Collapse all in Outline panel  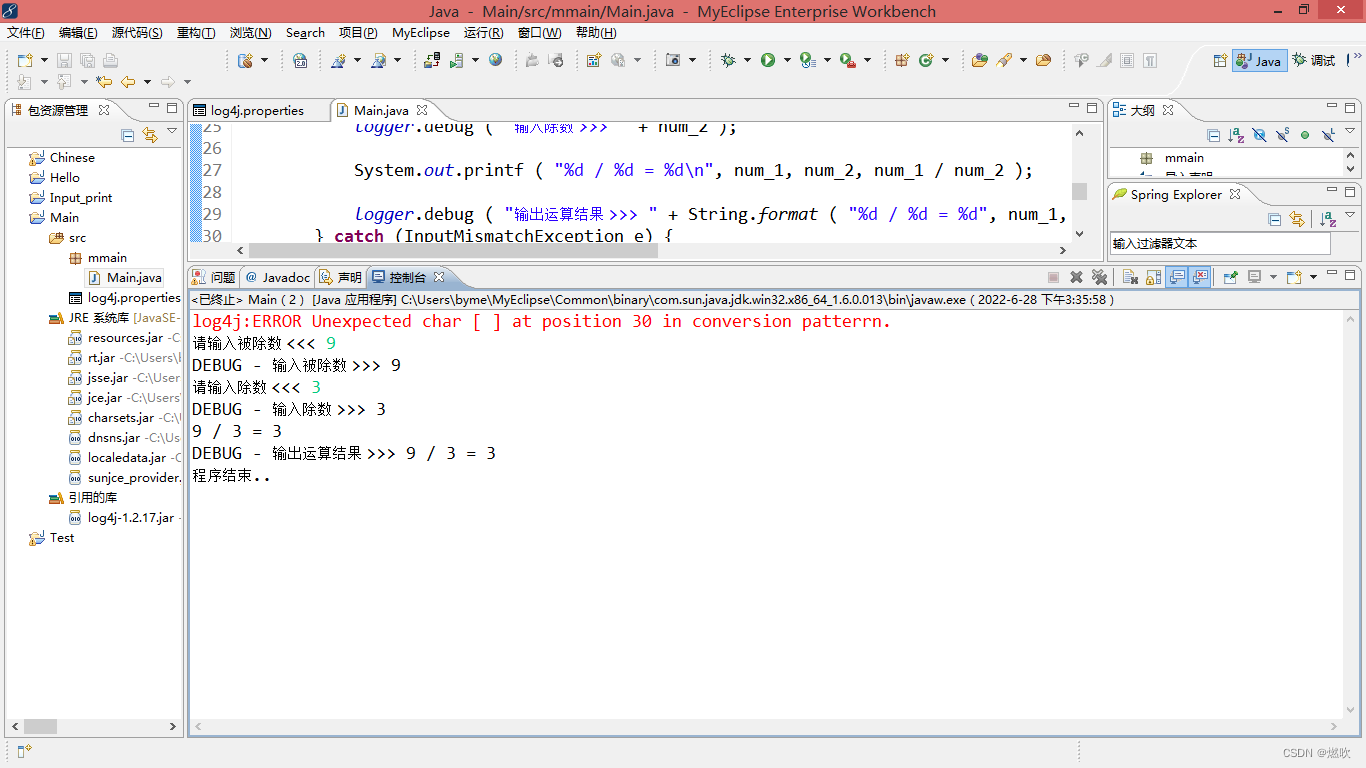tap(1213, 135)
